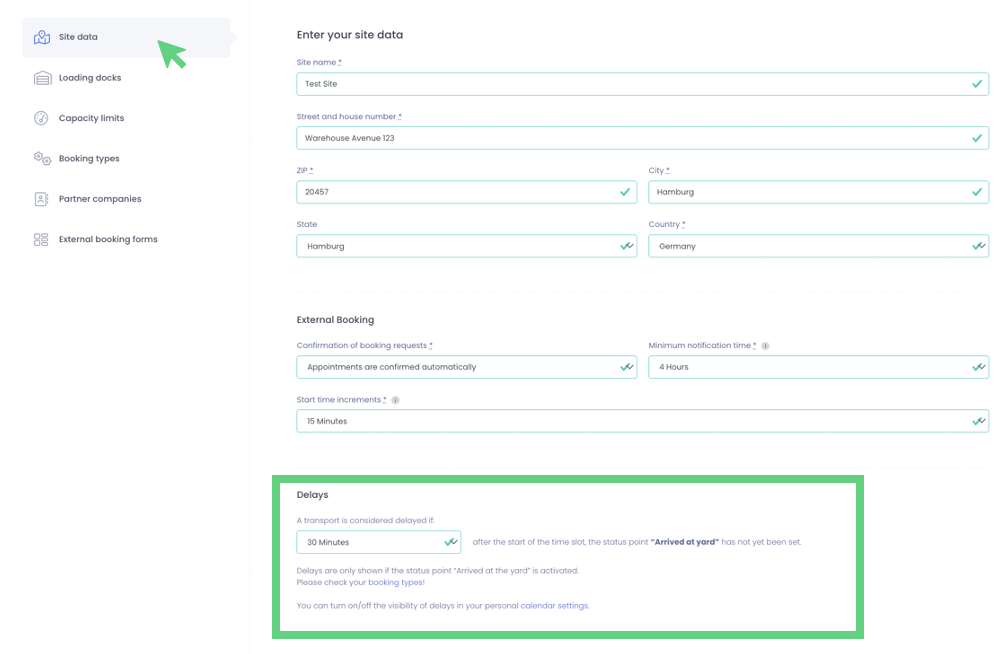This screenshot has width=1004, height=654.
Task: Open the Country dropdown showing Germany
Action: click(x=817, y=246)
